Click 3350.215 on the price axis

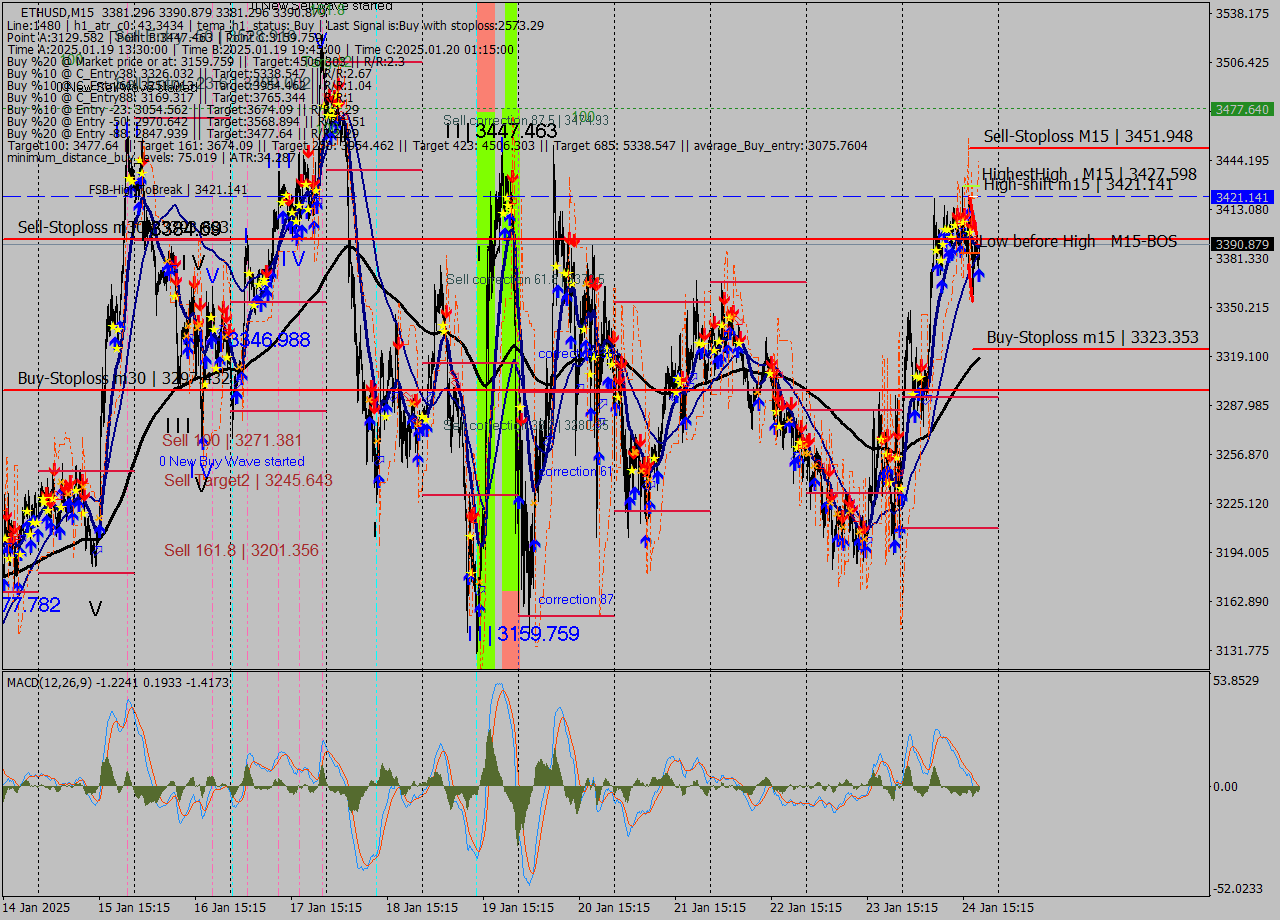pos(1241,308)
